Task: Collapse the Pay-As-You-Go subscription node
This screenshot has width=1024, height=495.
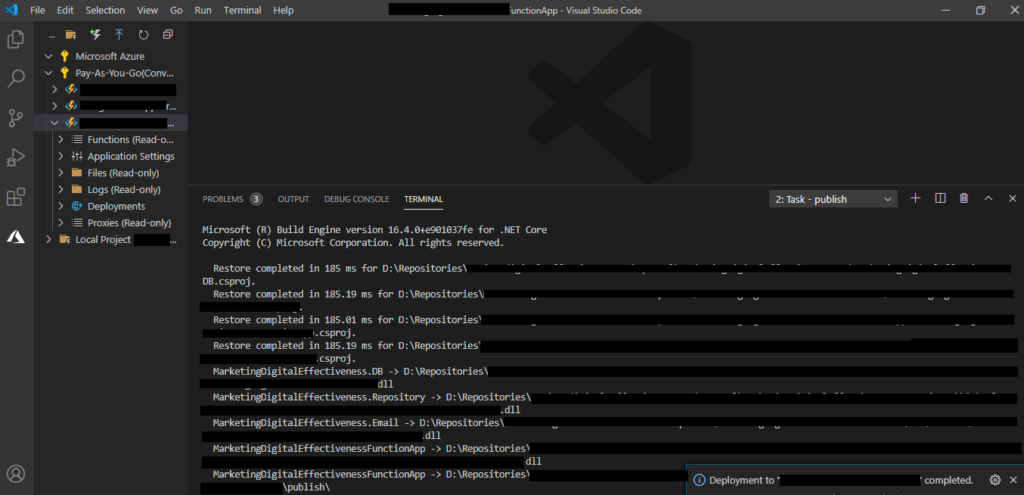Action: coord(48,73)
